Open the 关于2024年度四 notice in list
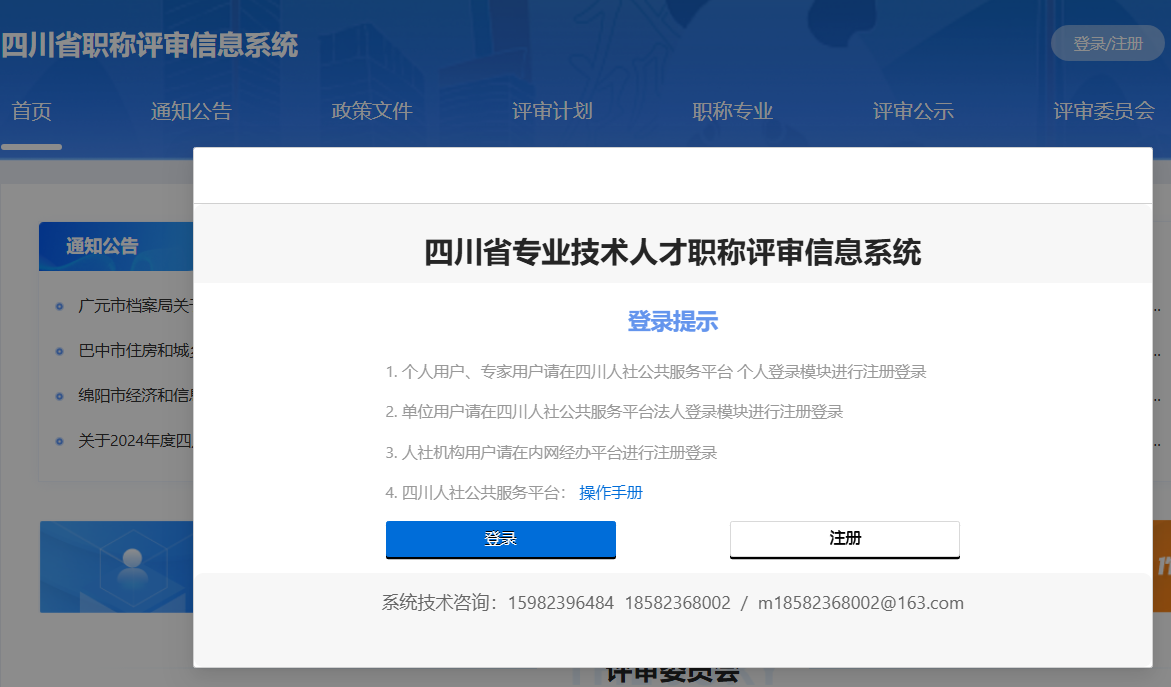Viewport: 1171px width, 687px height. pos(135,441)
